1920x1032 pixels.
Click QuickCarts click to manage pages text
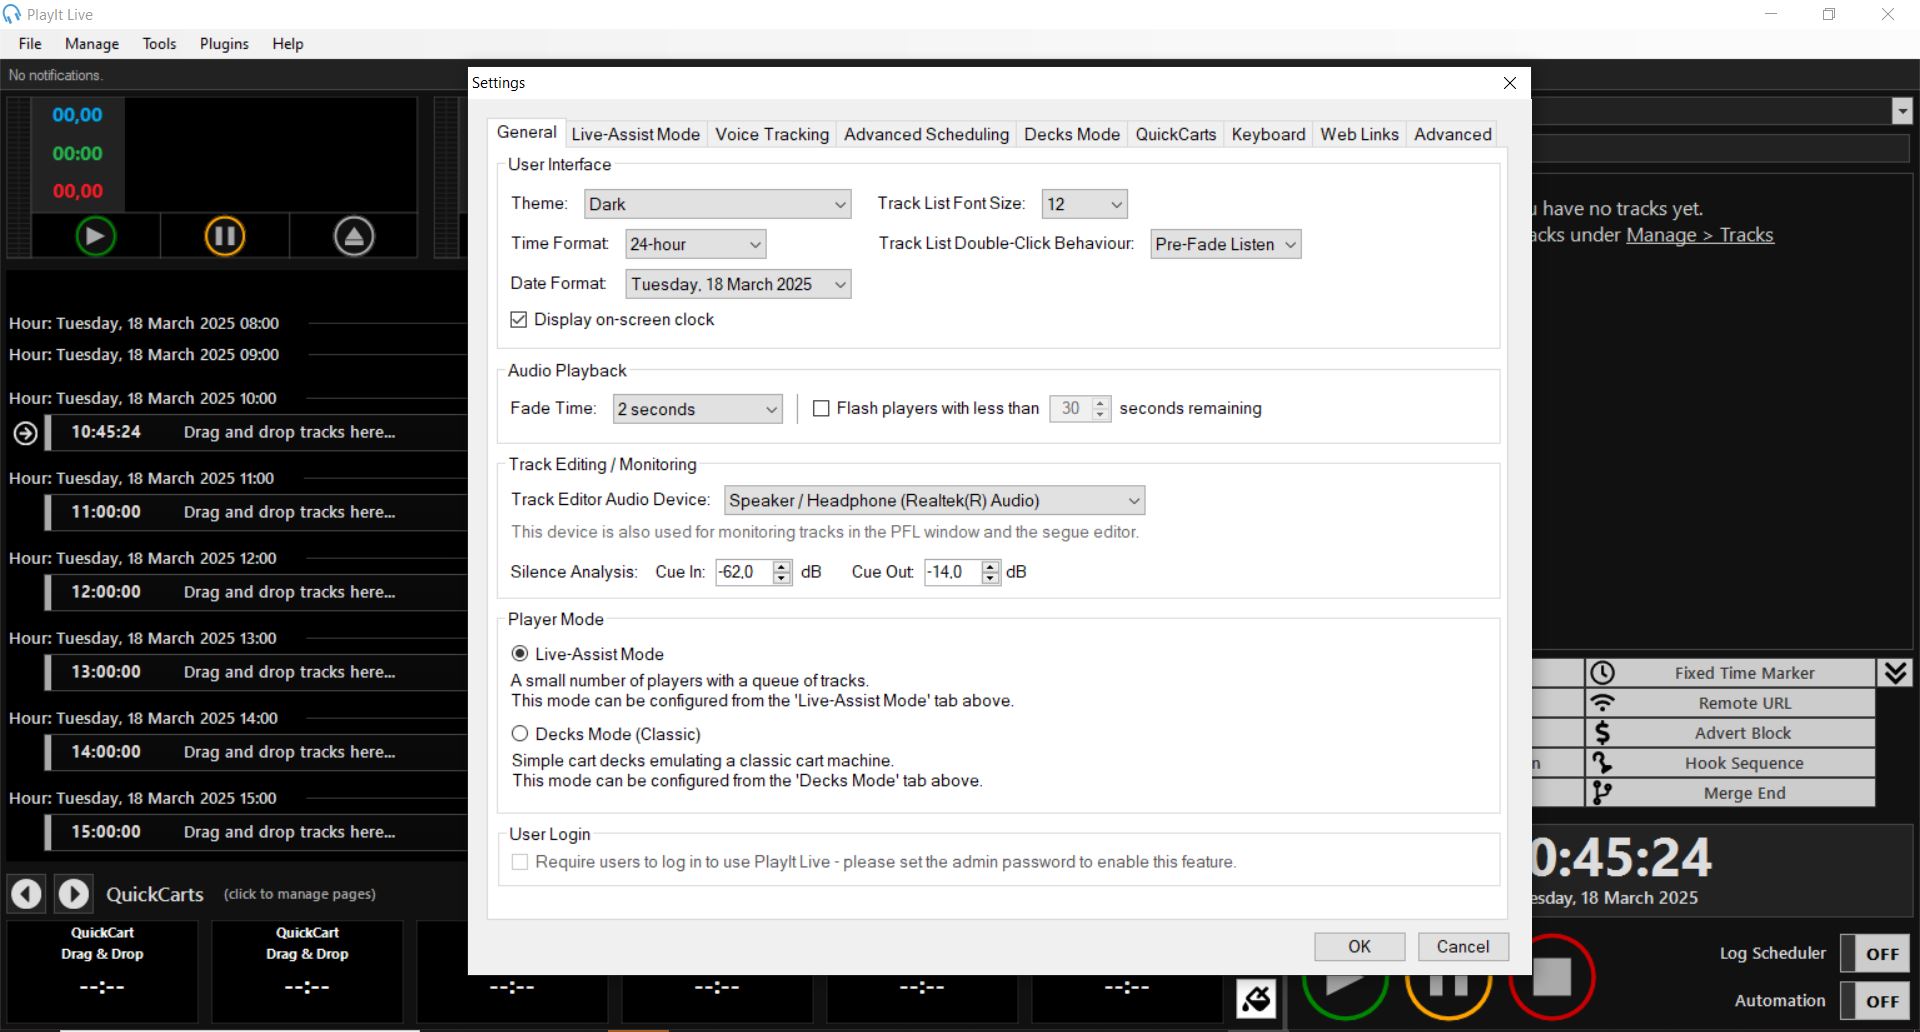pyautogui.click(x=300, y=894)
